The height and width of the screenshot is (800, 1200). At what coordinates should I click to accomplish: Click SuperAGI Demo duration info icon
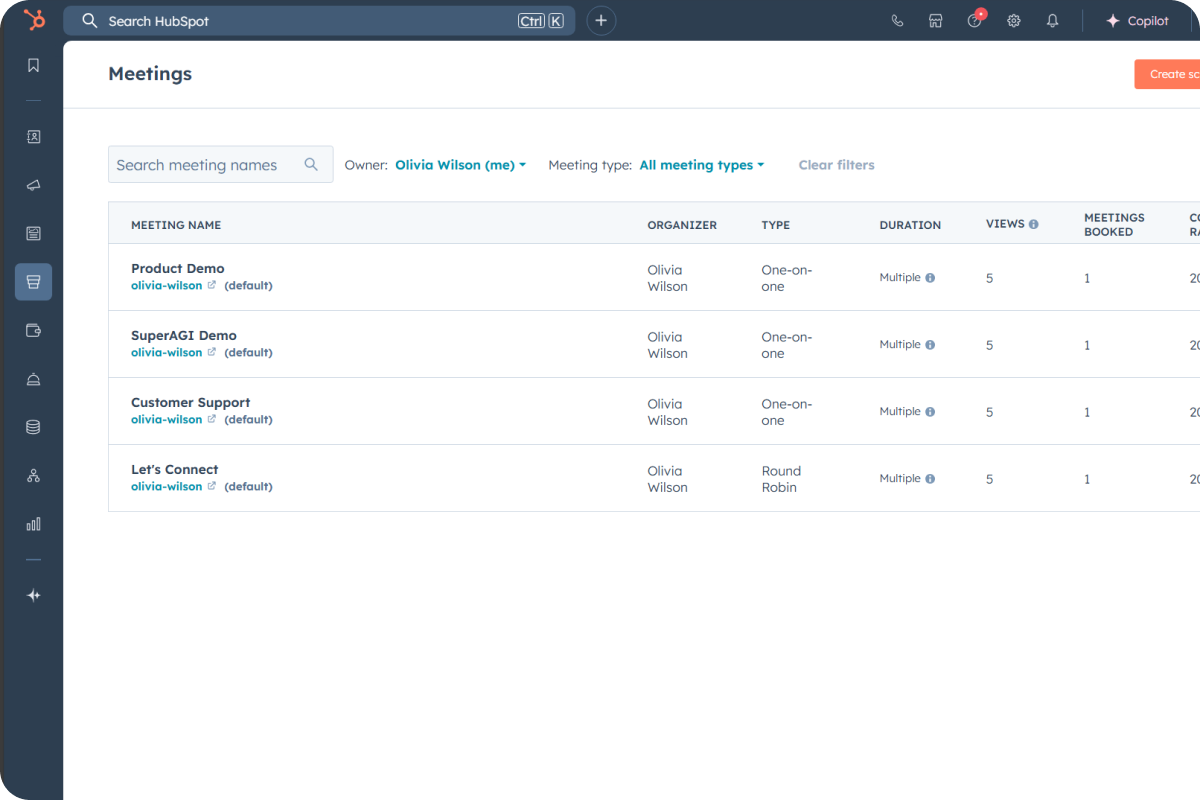930,345
